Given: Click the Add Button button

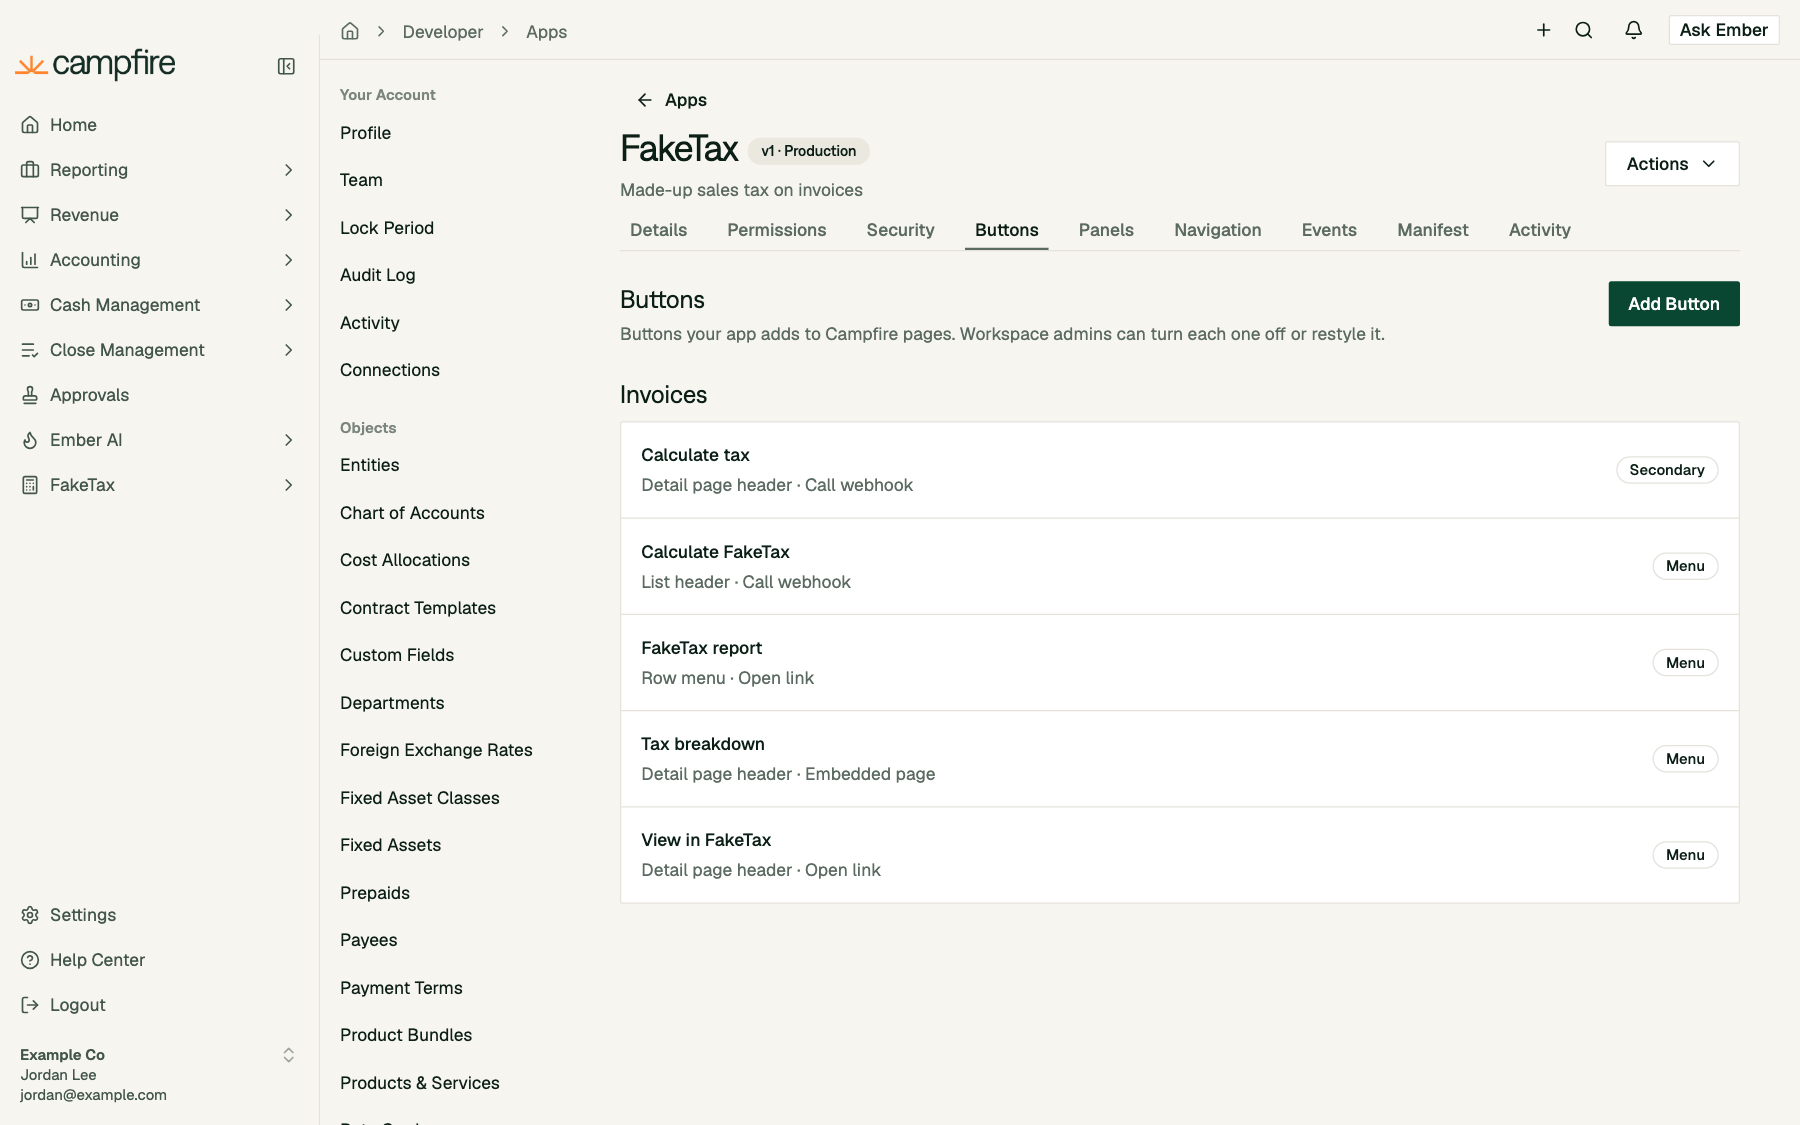Looking at the screenshot, I should point(1674,304).
